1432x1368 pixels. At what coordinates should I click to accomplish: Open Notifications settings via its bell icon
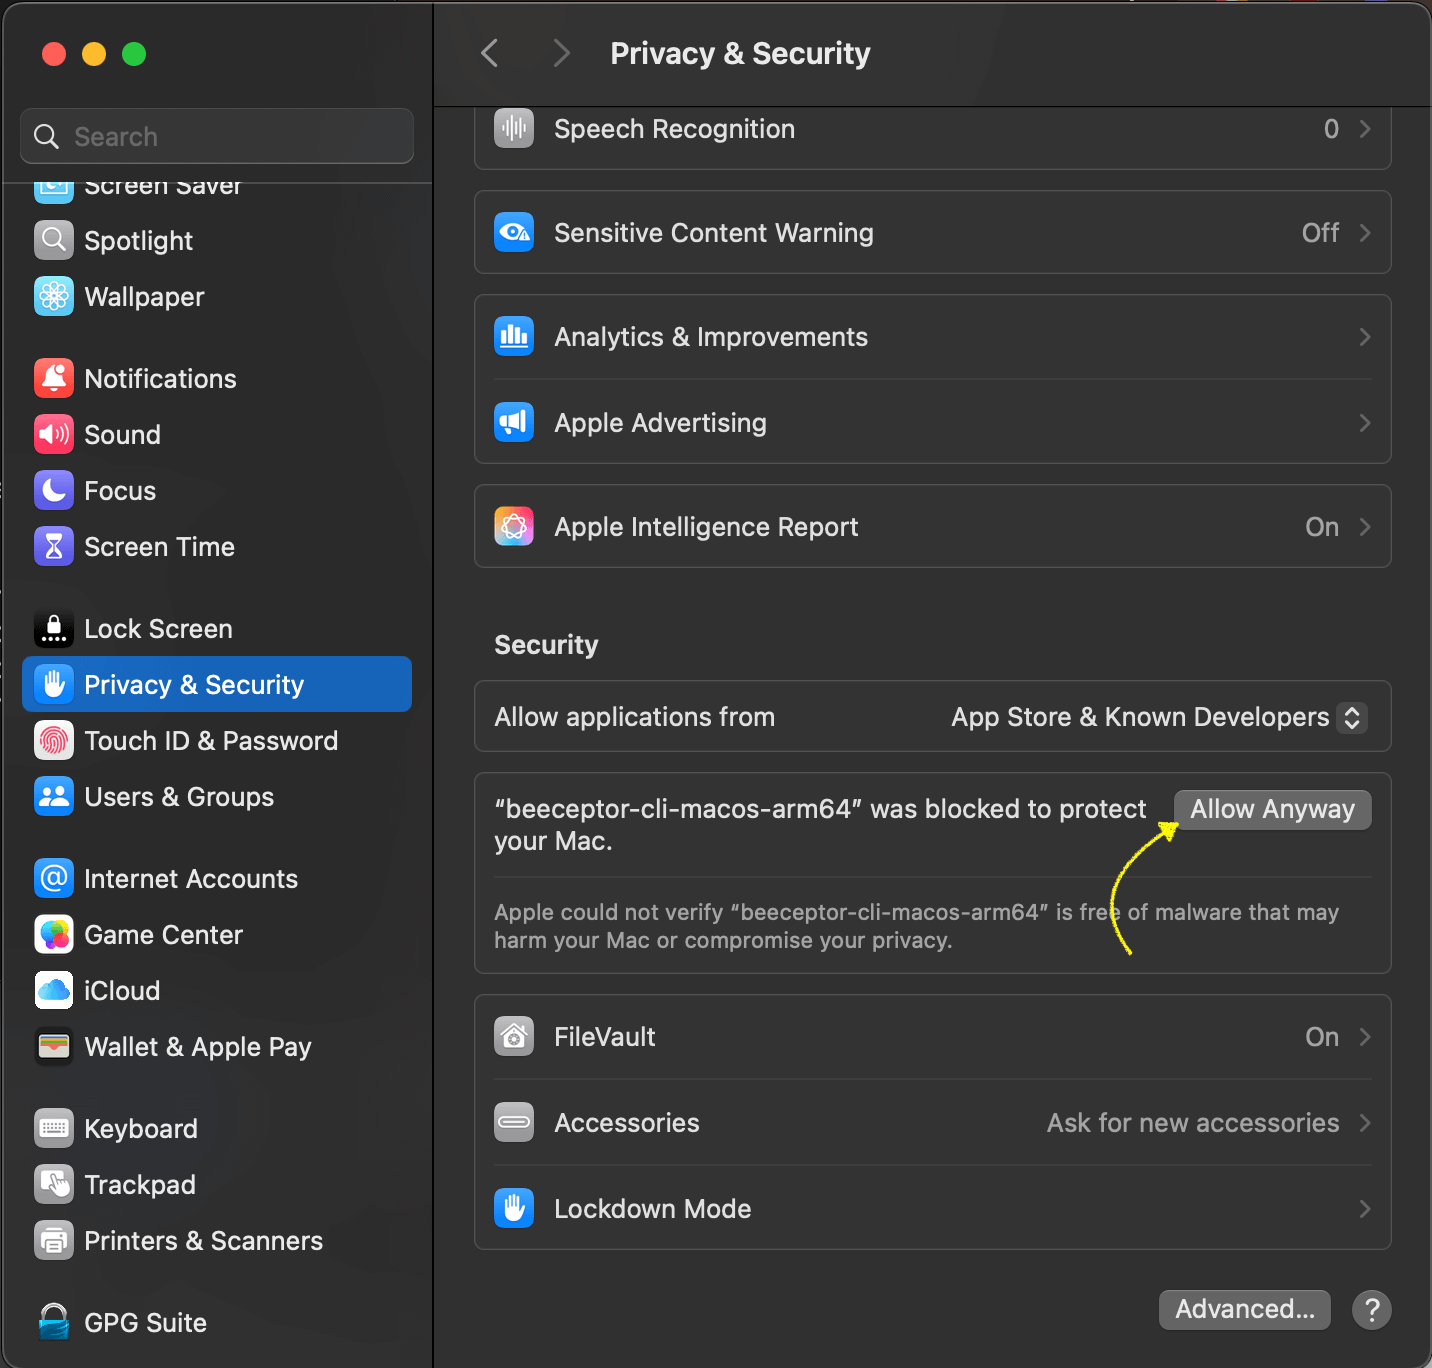click(x=54, y=378)
